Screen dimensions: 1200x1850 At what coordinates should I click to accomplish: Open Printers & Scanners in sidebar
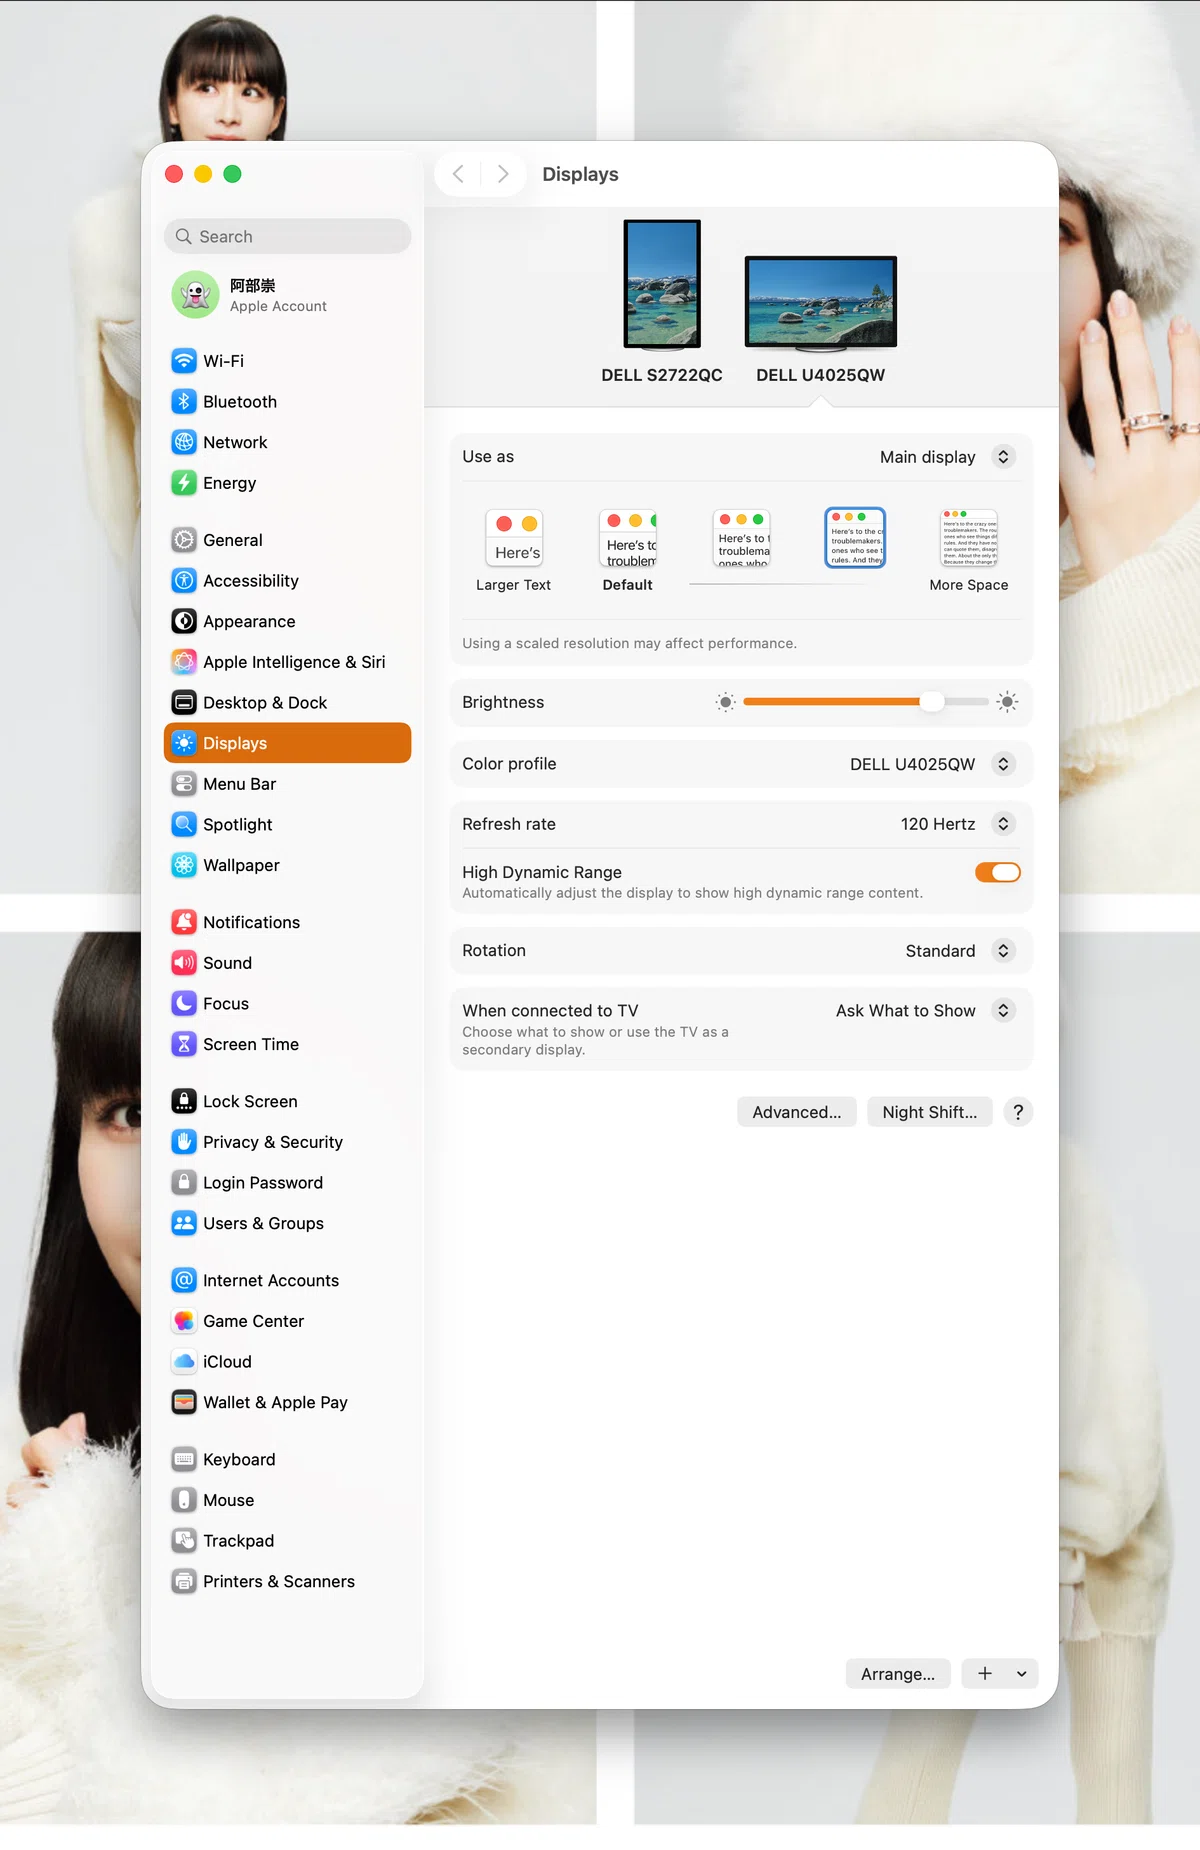tap(287, 1582)
